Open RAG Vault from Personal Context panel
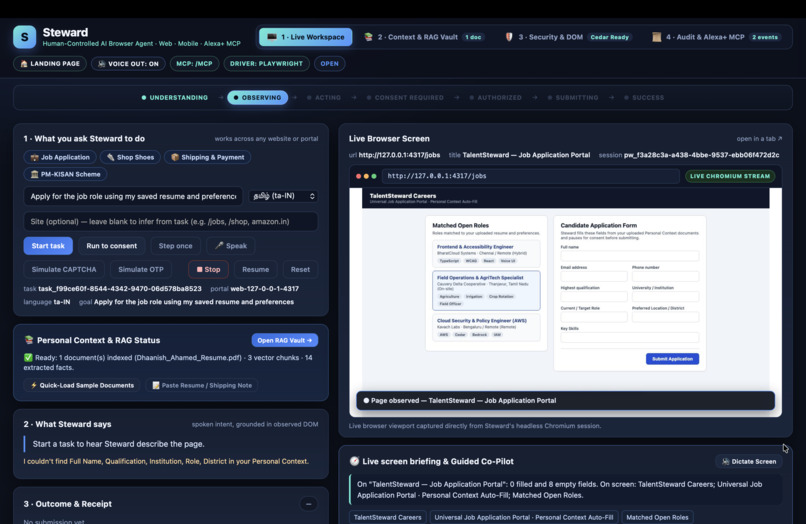This screenshot has height=524, width=806. coord(285,340)
